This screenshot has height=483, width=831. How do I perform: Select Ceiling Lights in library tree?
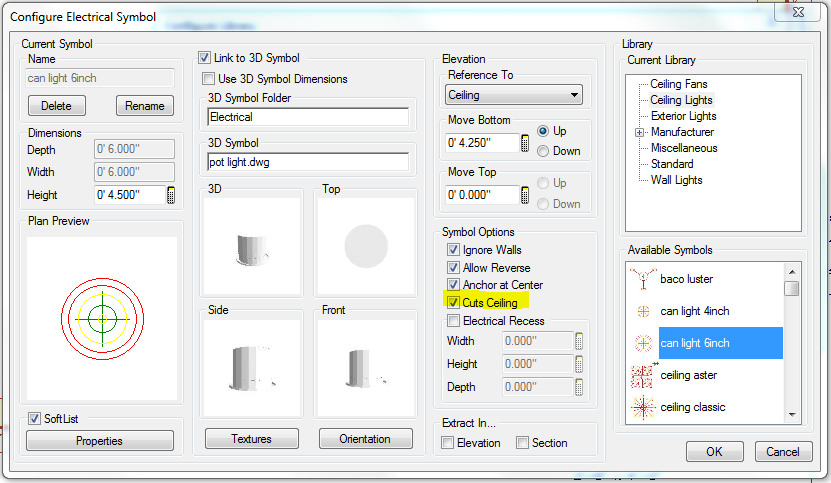point(681,100)
